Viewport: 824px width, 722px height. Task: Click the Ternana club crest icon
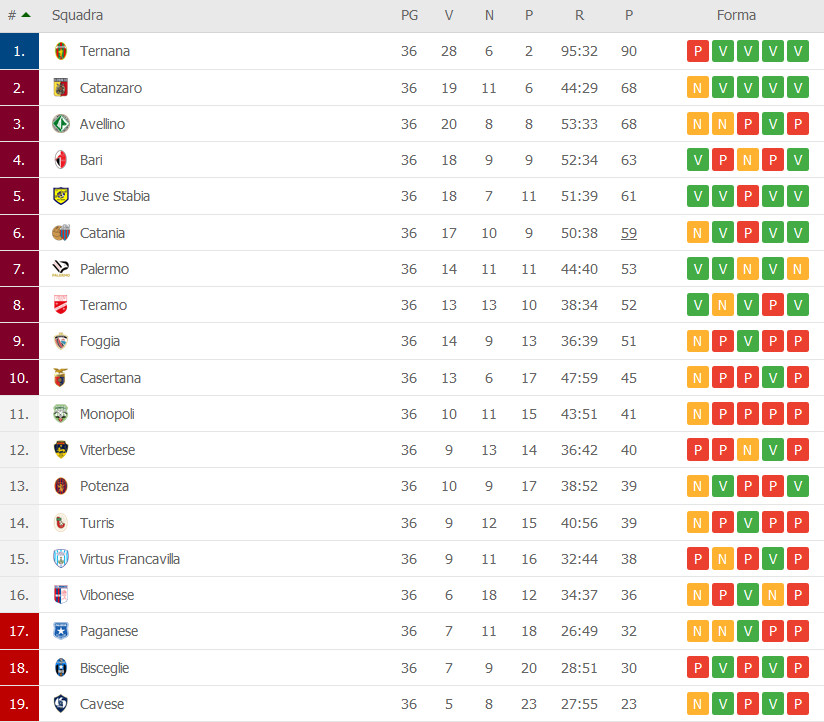coord(61,51)
